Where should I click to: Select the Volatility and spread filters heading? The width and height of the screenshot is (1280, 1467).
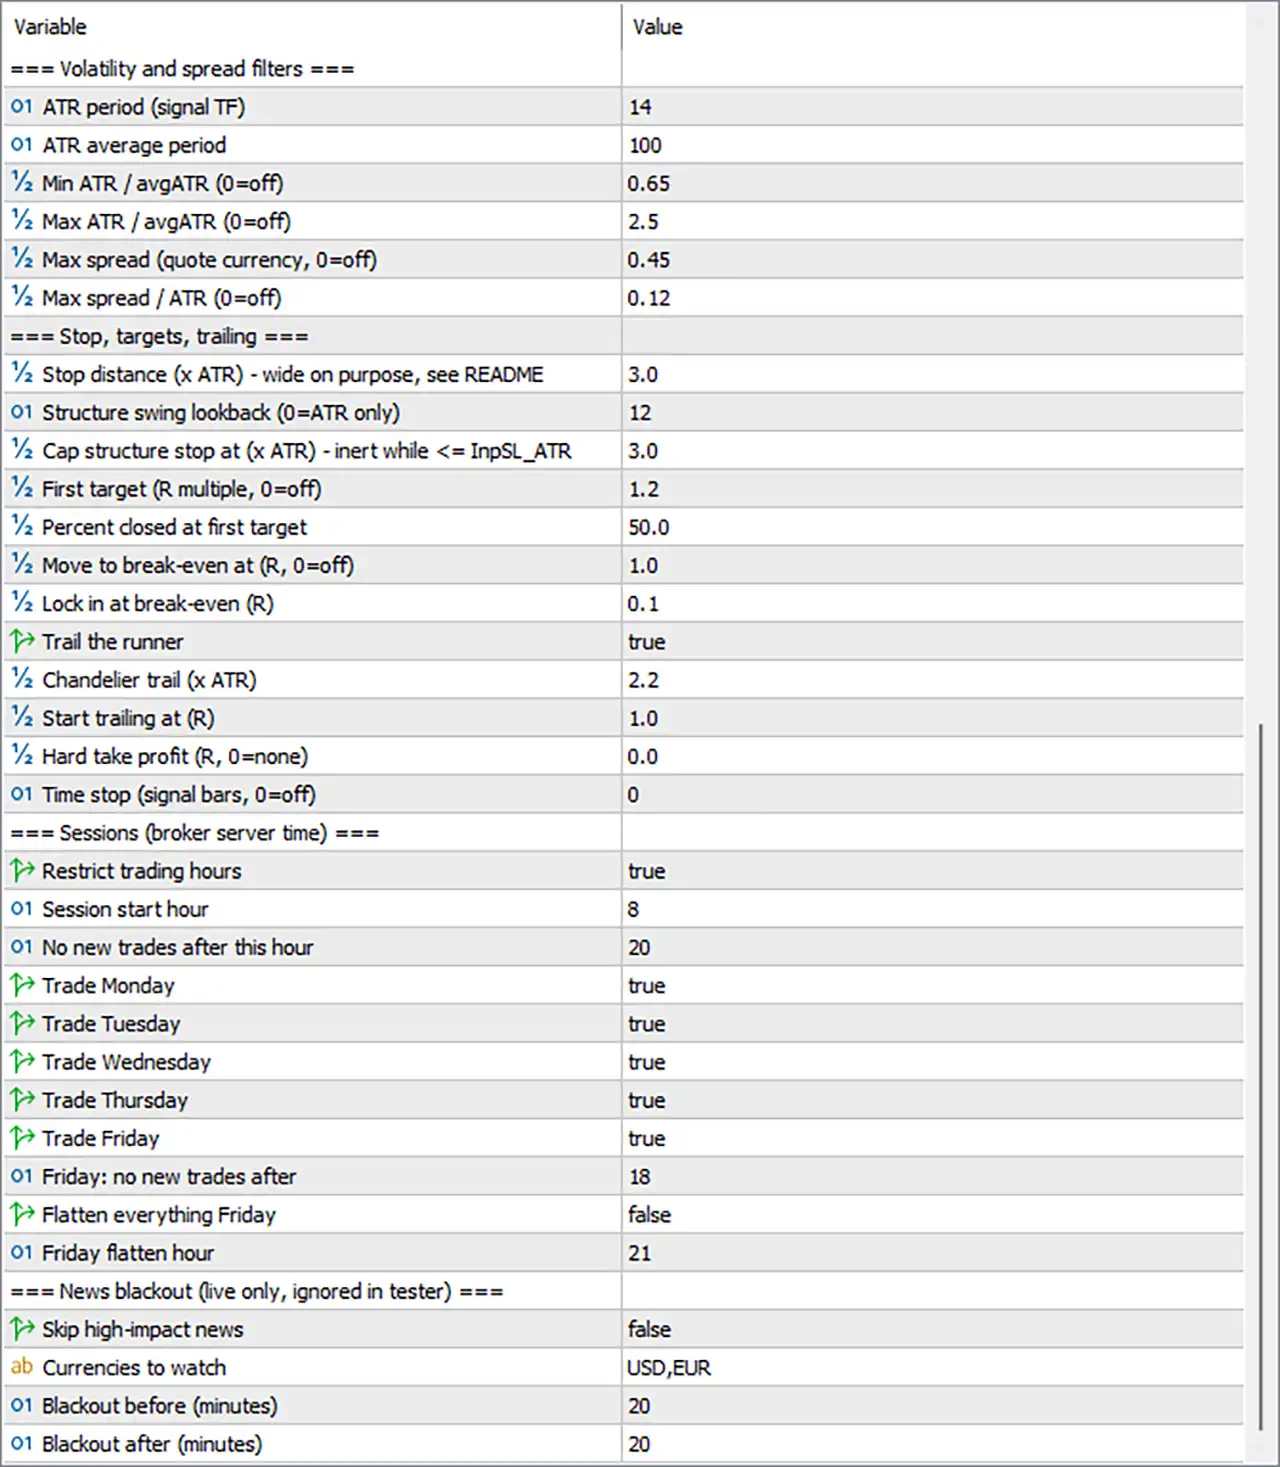[623, 68]
